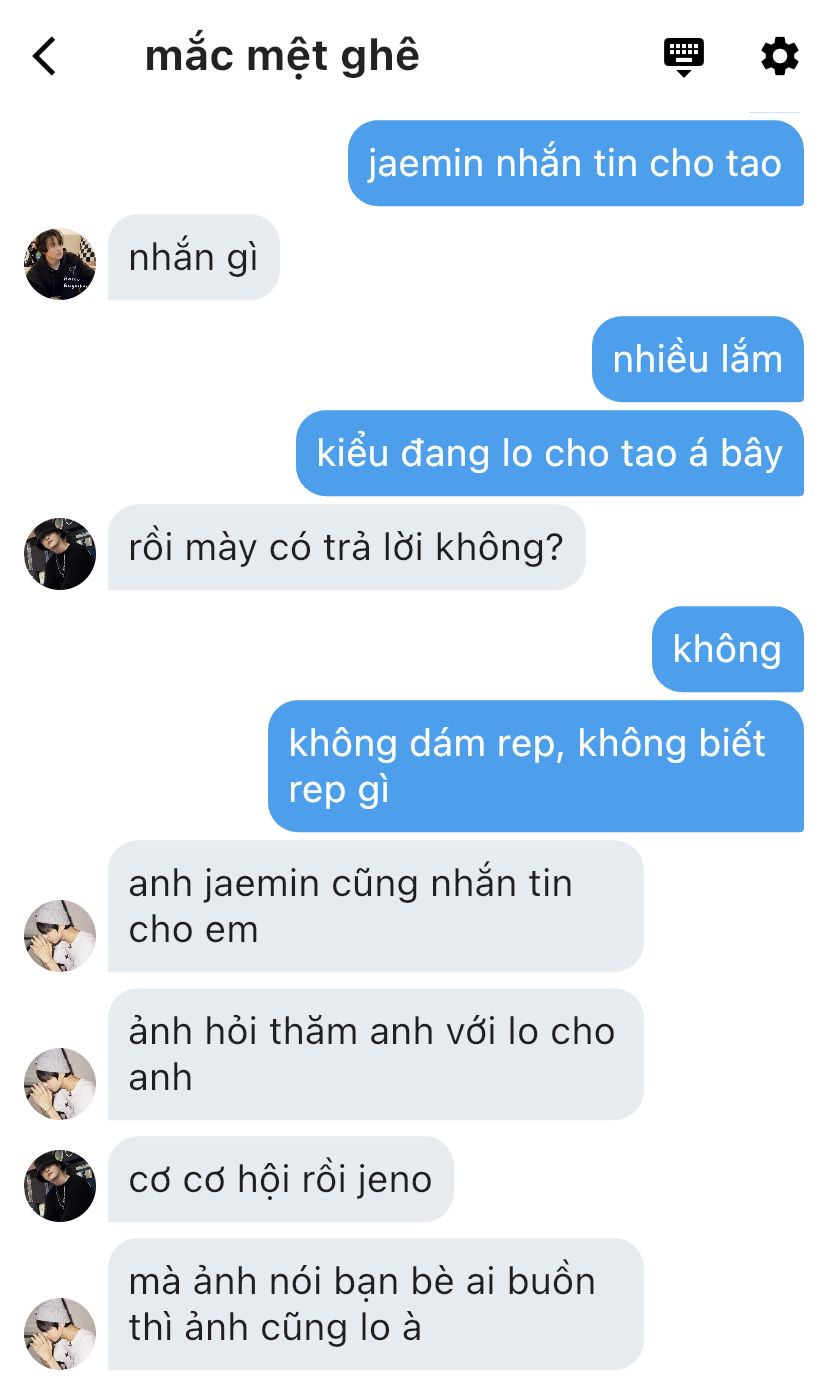
Task: Tap avatar beside 'nhắn gì' message
Action: [x=60, y=264]
